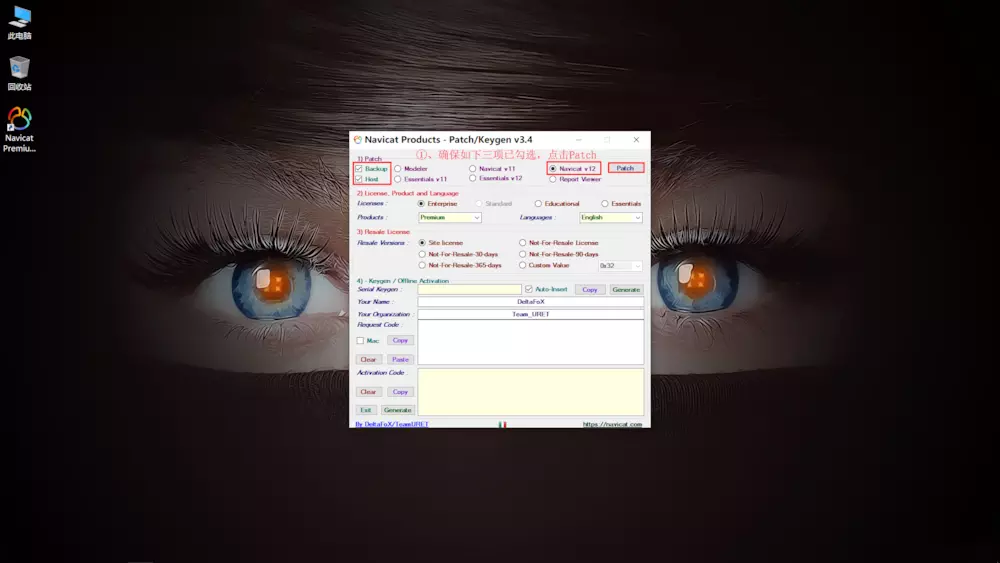This screenshot has width=1000, height=563.
Task: Open the Products dropdown showing Premium
Action: (450, 217)
